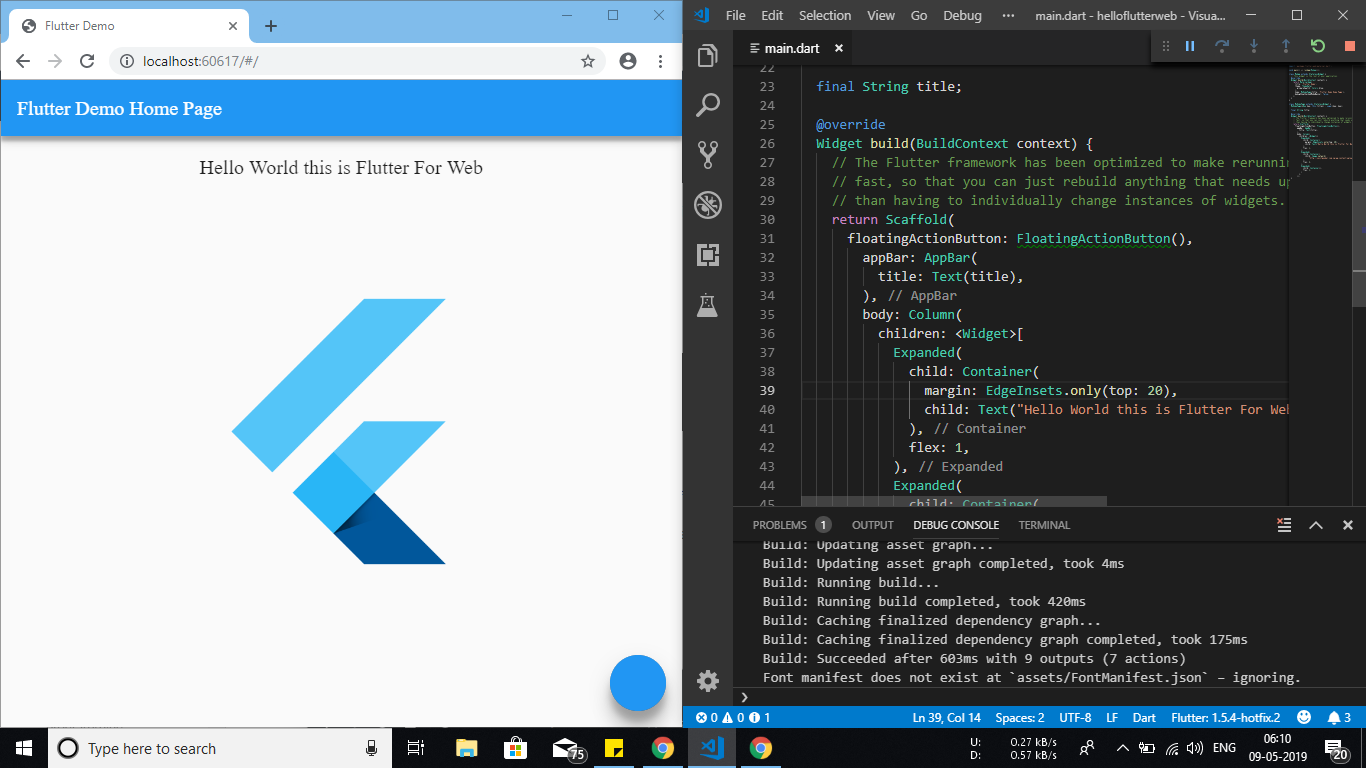1366x768 pixels.
Task: Change indentation via Spaces: 2
Action: click(x=1020, y=718)
